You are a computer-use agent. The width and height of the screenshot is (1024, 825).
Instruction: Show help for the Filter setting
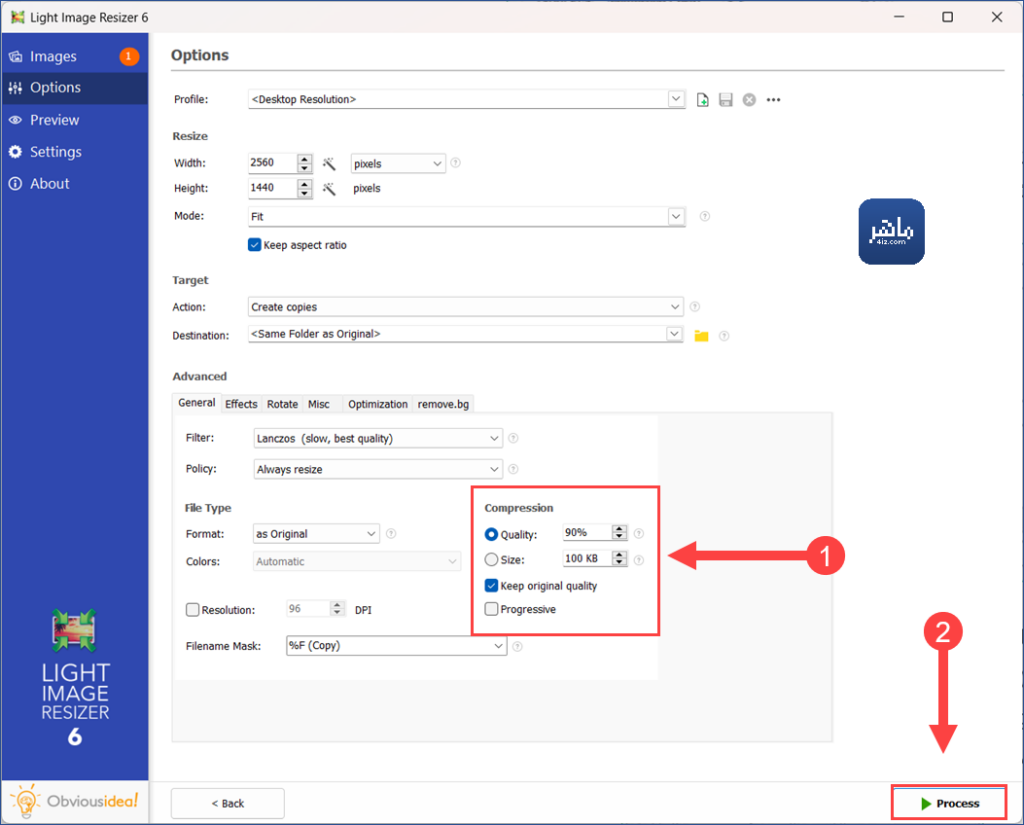513,438
